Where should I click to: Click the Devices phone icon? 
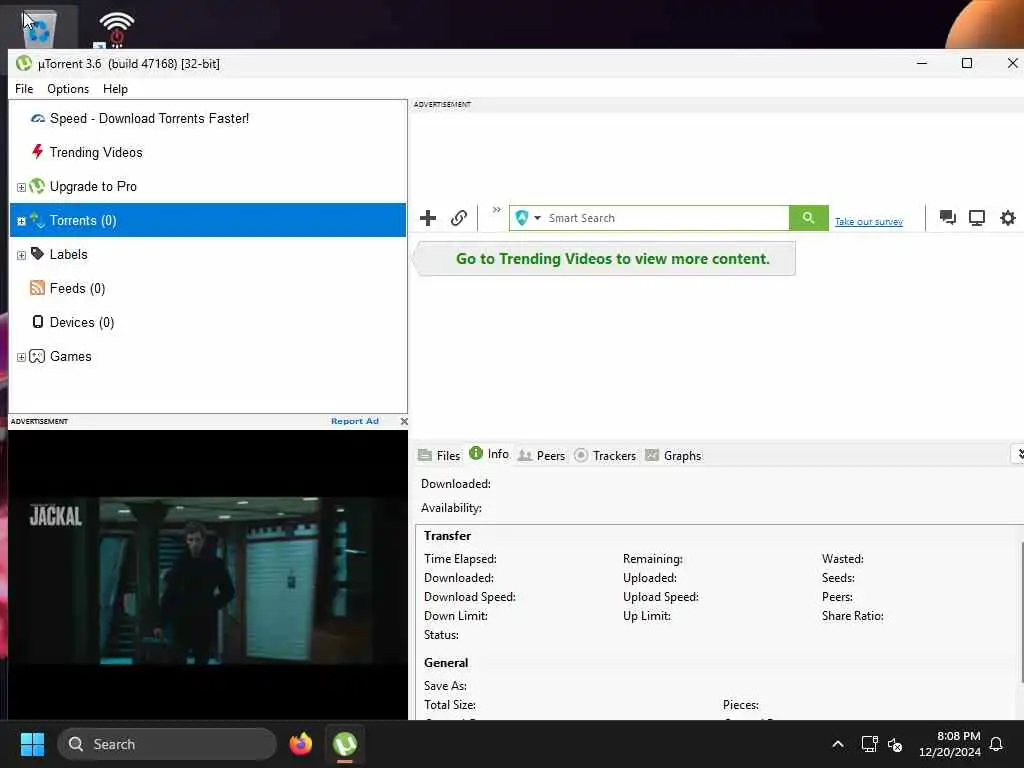click(x=38, y=321)
